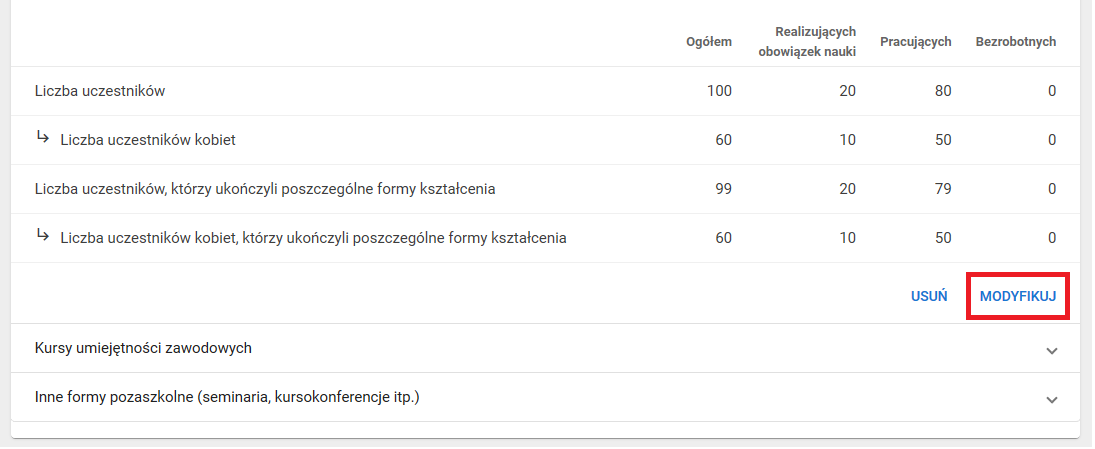The width and height of the screenshot is (1095, 449).
Task: Select the Ogółem column header
Action: pos(709,42)
